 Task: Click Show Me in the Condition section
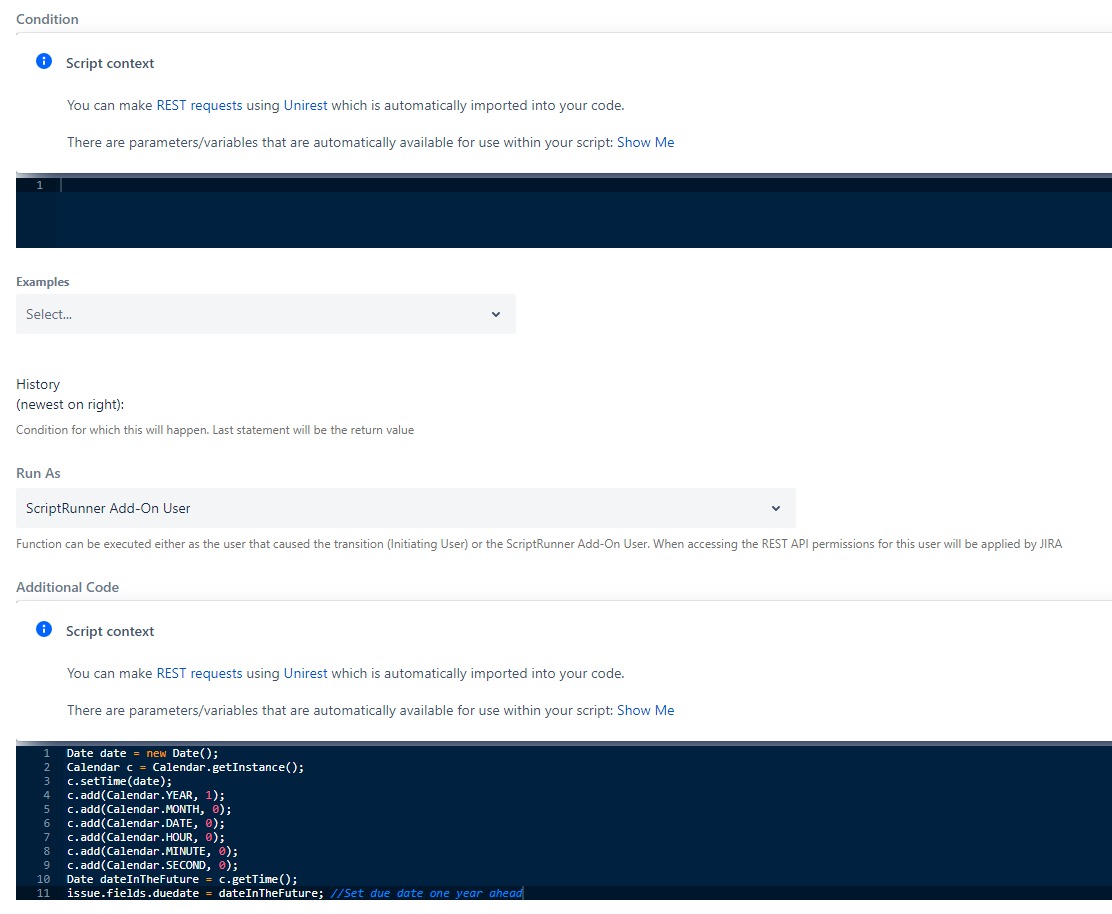point(646,142)
